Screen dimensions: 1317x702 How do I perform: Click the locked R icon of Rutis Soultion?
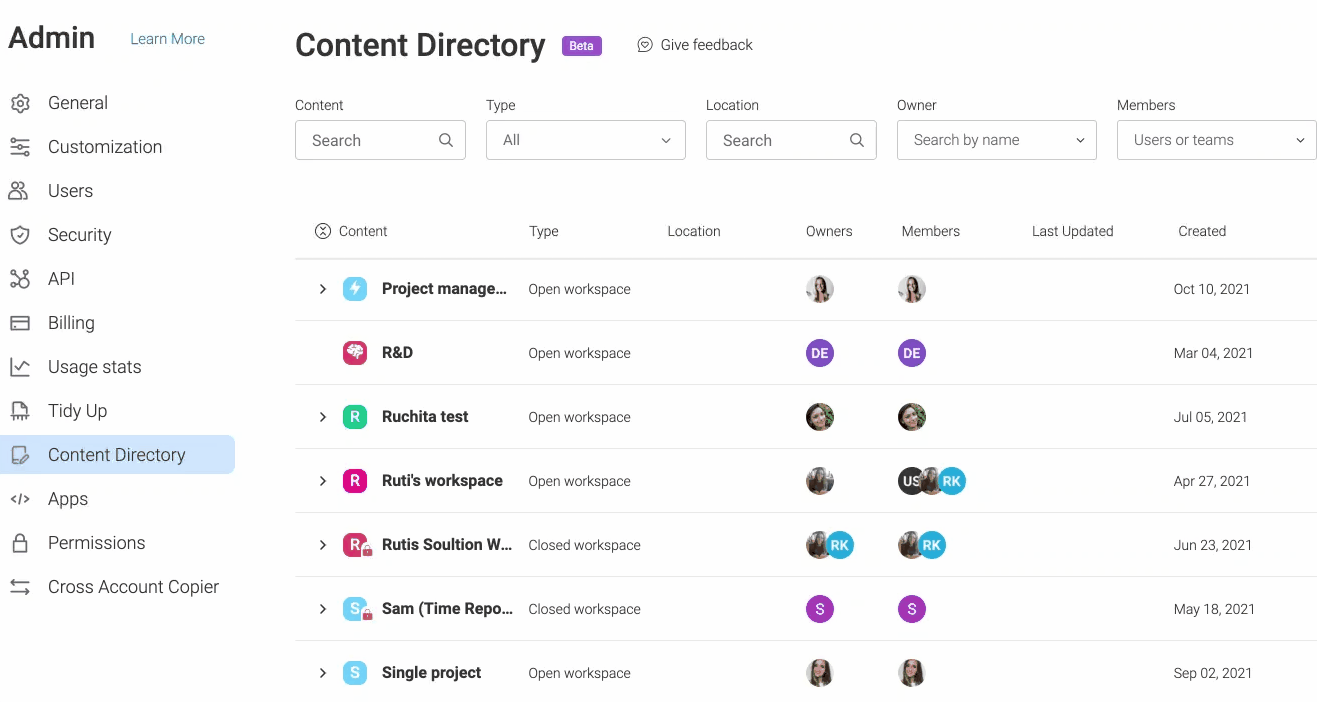click(x=357, y=545)
